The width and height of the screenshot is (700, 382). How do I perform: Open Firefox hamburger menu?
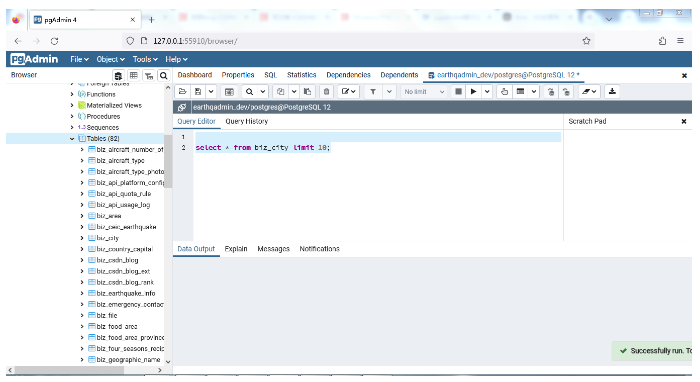(x=680, y=41)
